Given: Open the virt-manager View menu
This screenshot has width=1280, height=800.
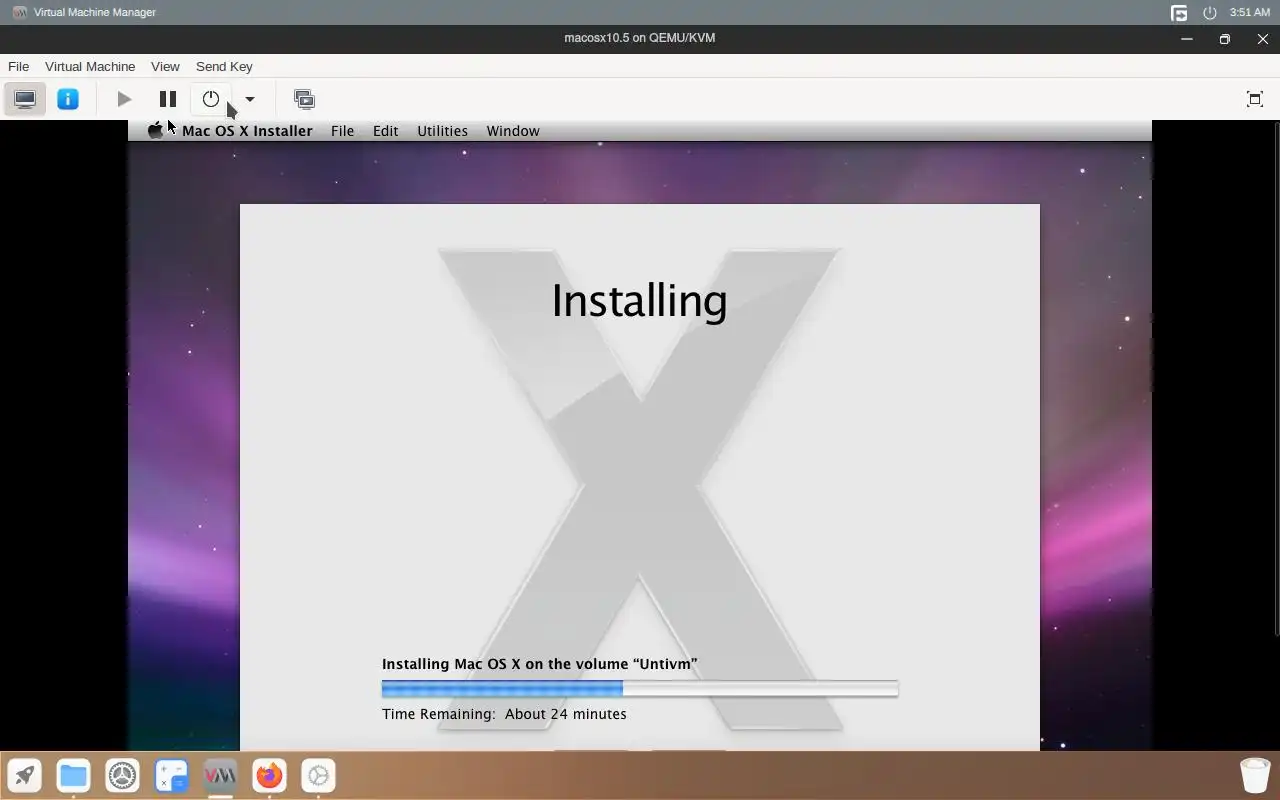Looking at the screenshot, I should pyautogui.click(x=165, y=66).
